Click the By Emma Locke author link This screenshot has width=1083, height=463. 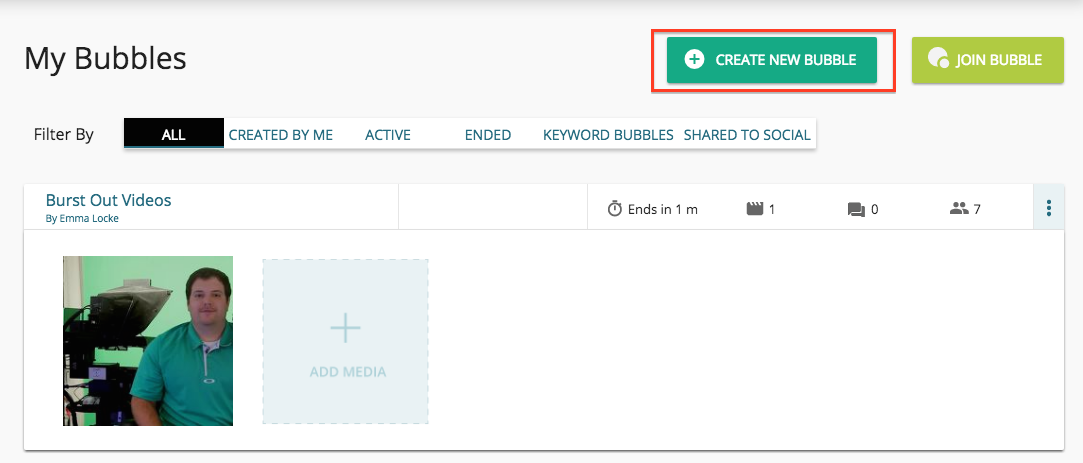coord(82,218)
